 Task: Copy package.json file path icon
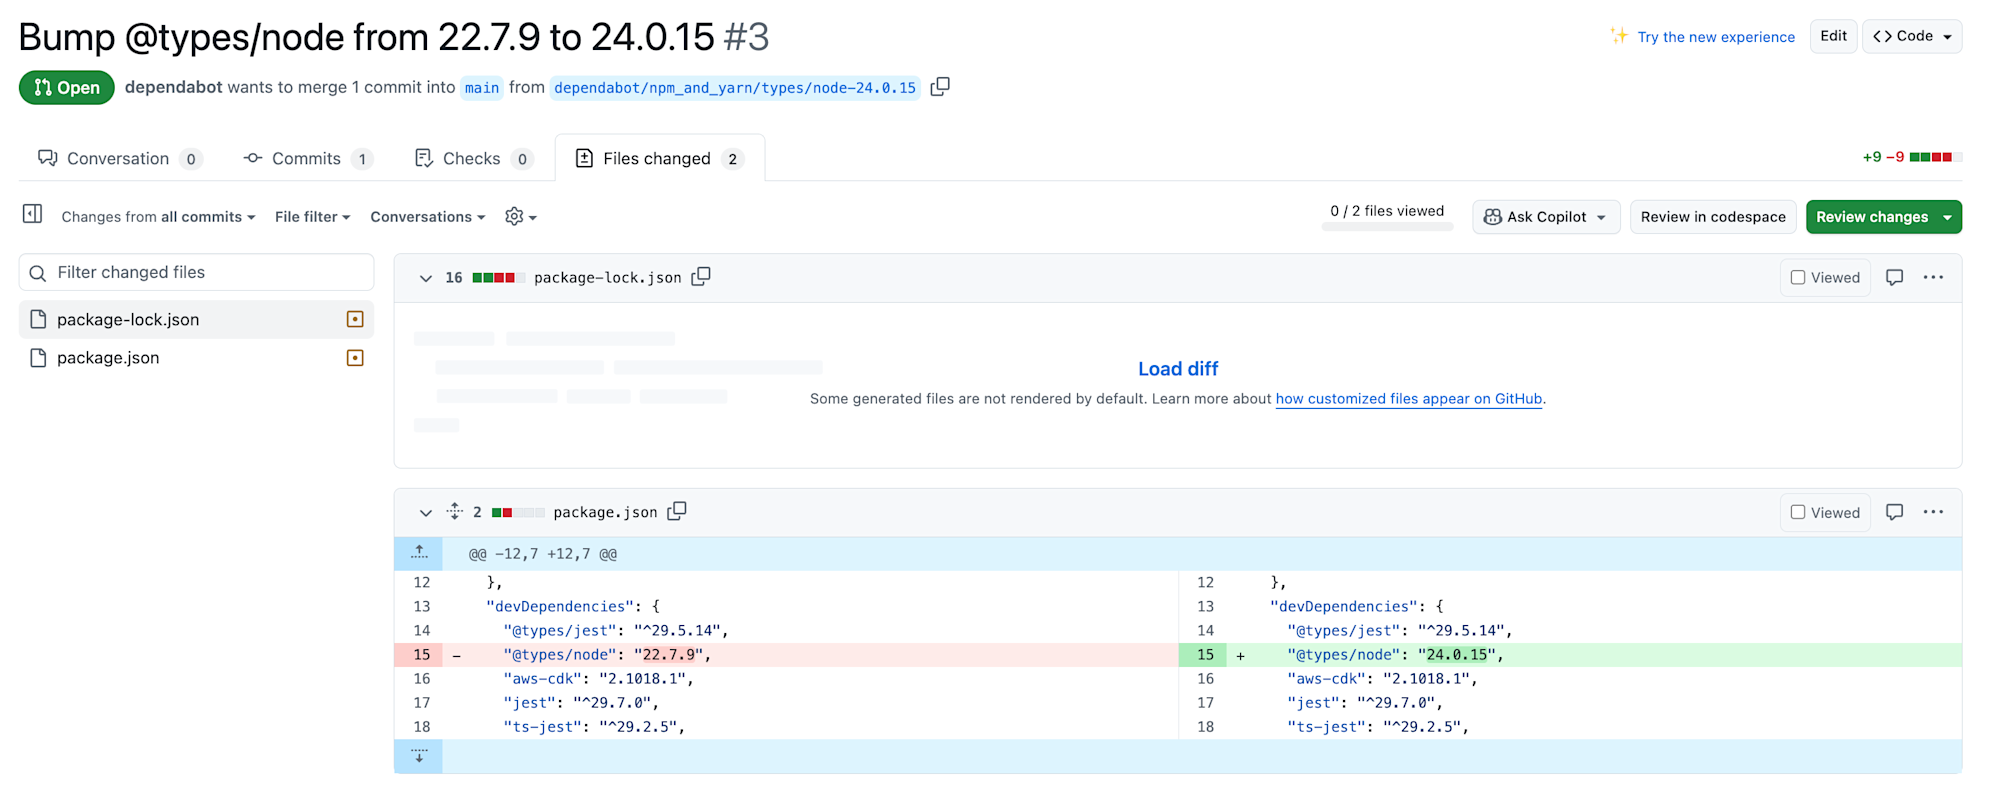click(x=677, y=511)
